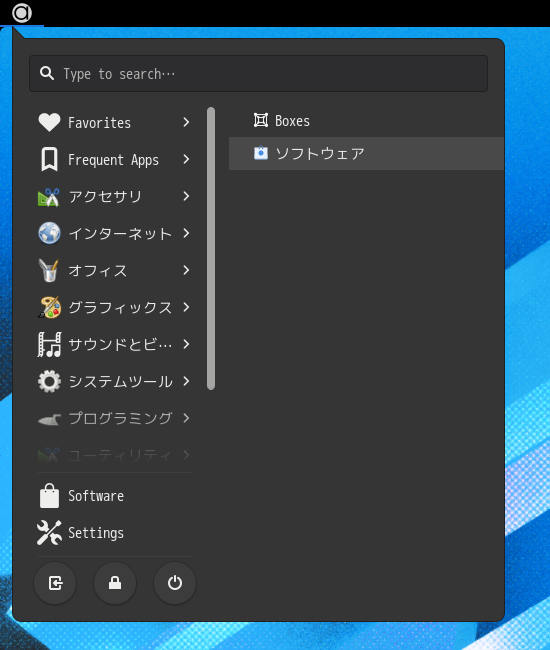
Task: Expand the システムツール chevron arrow
Action: [186, 381]
